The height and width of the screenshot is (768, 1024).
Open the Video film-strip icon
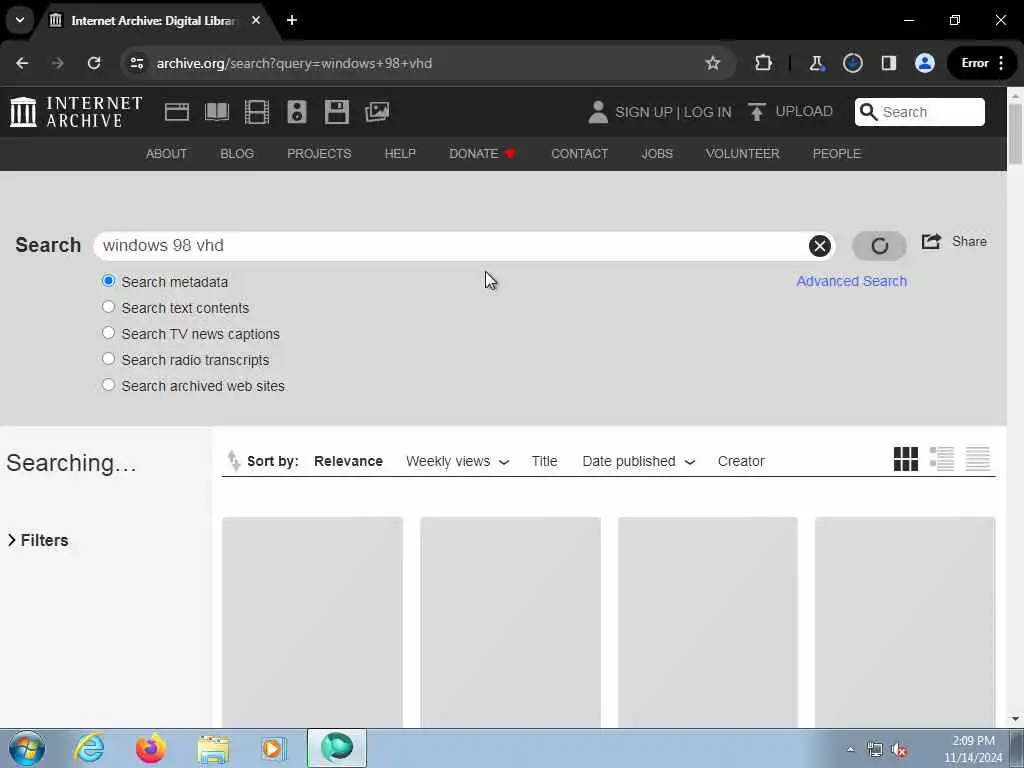click(x=257, y=112)
